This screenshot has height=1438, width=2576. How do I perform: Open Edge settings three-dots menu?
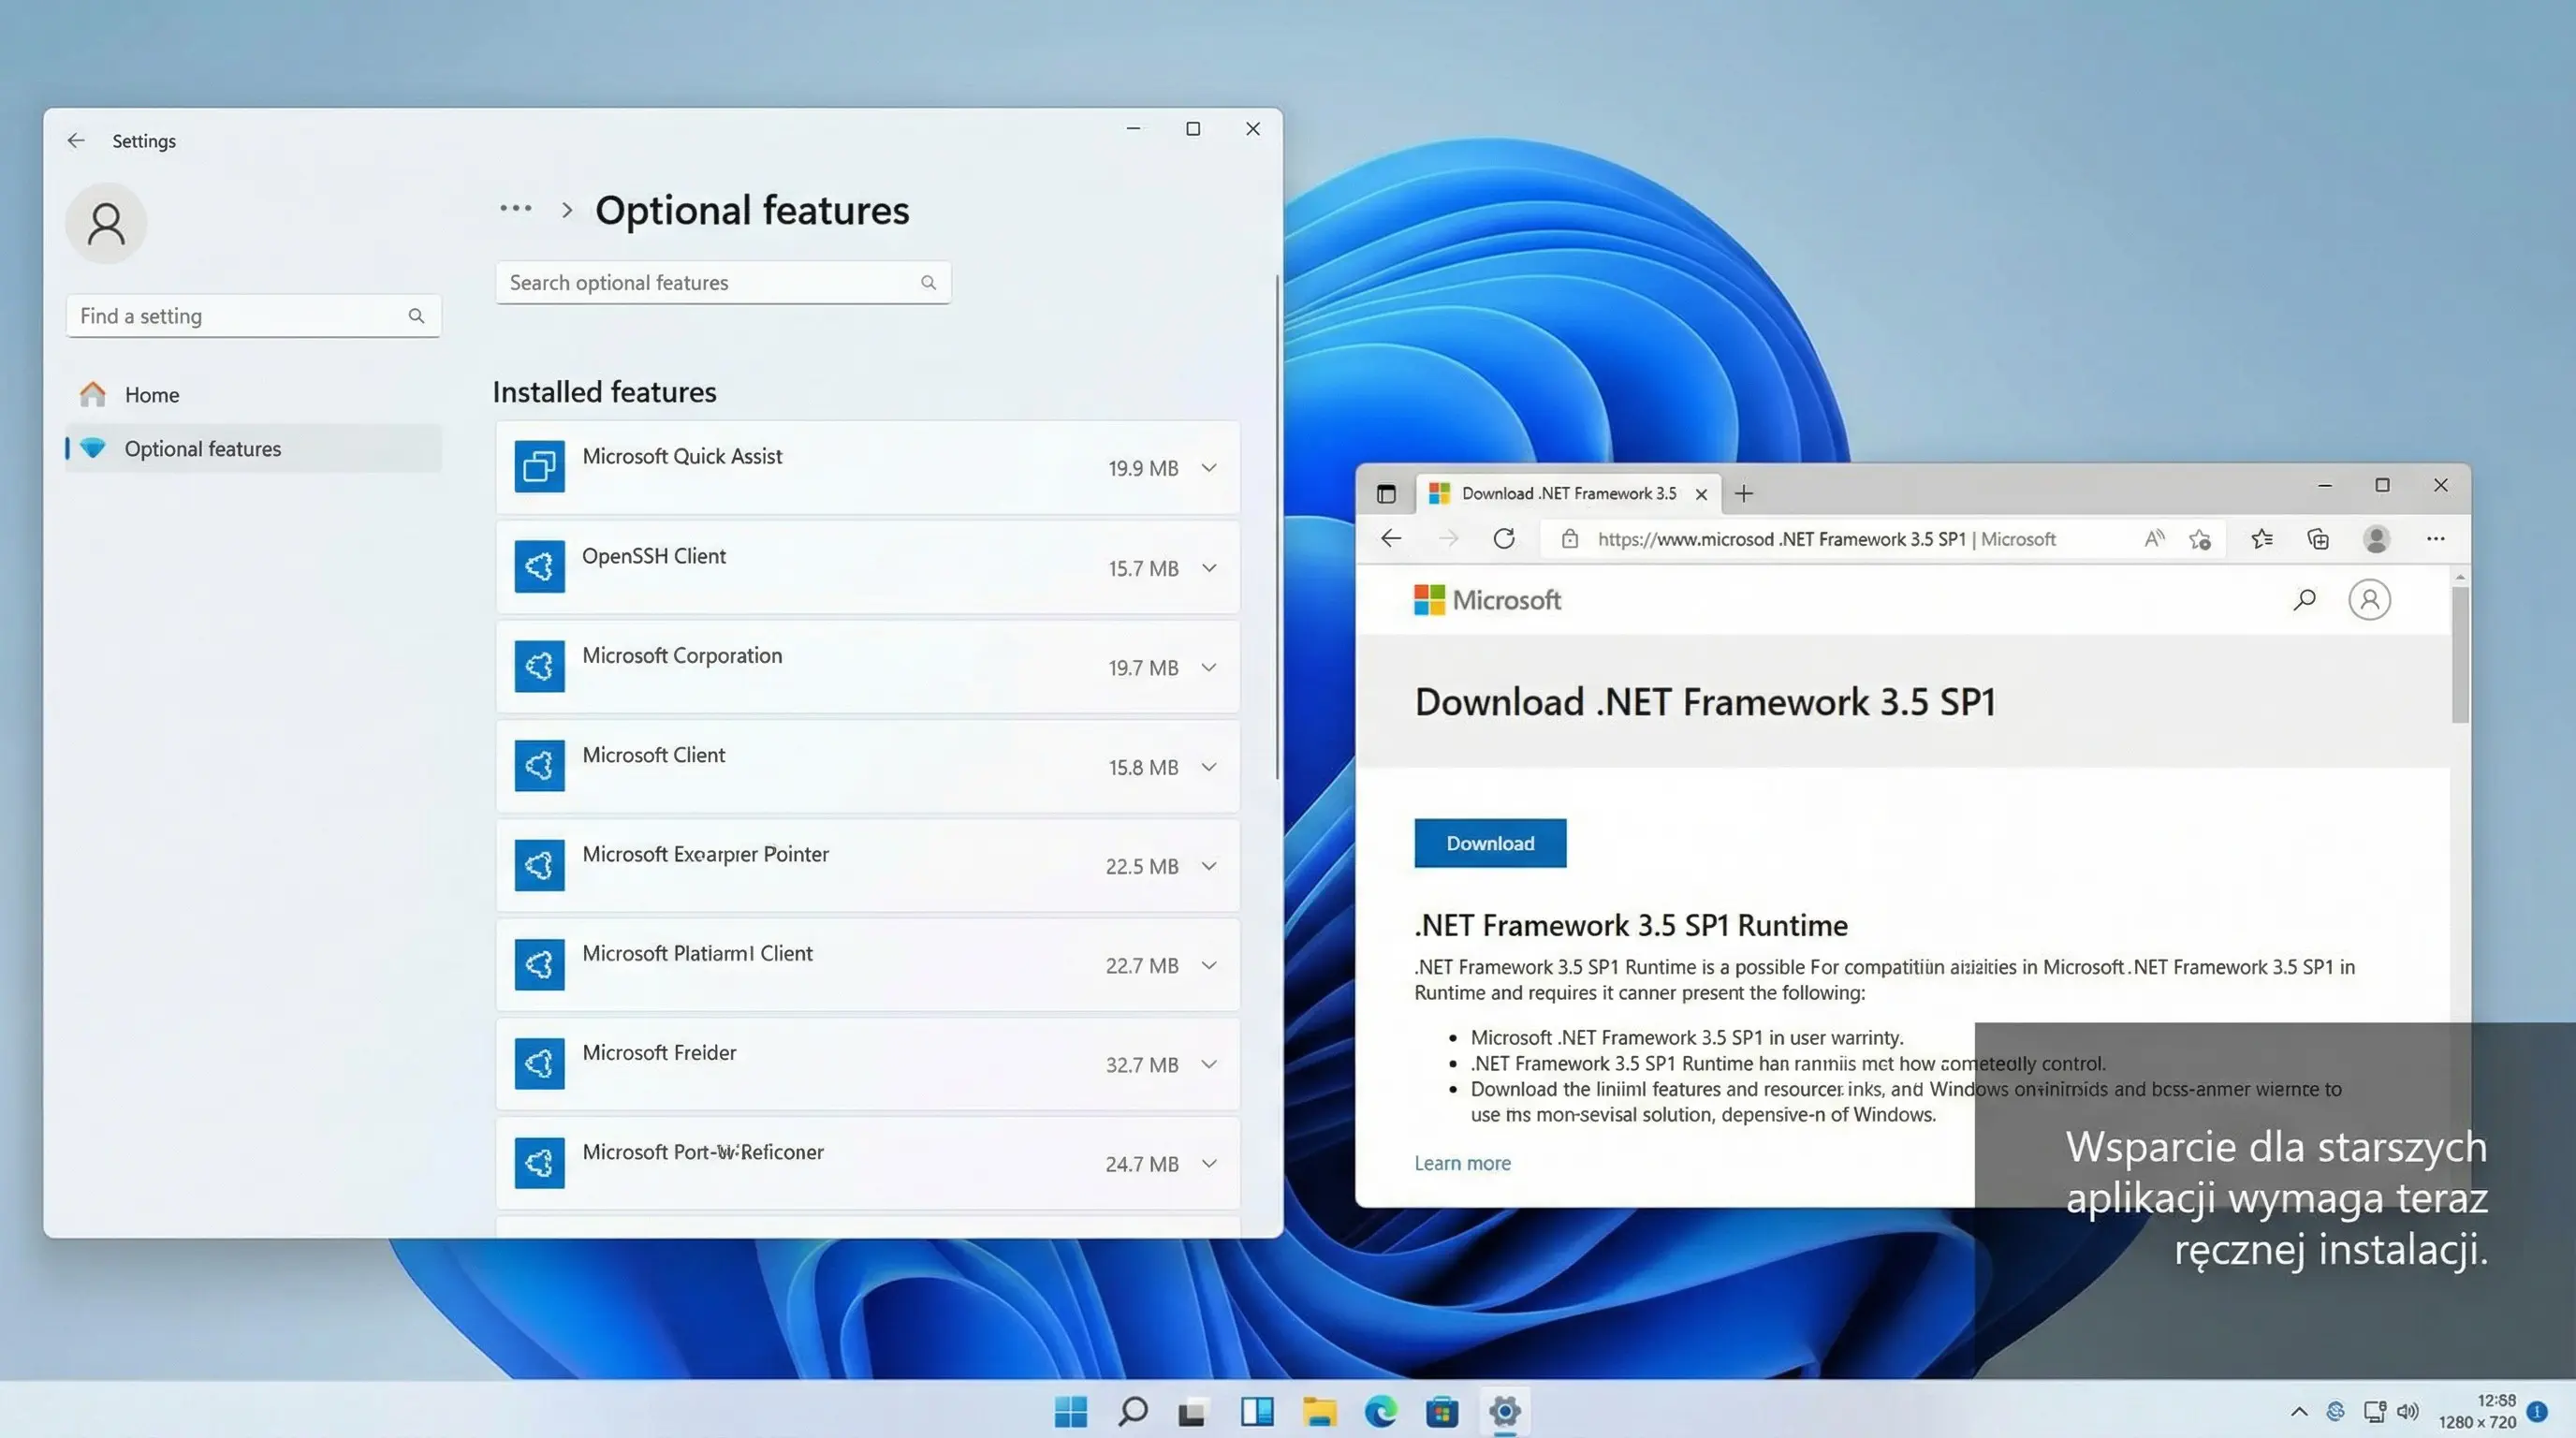click(x=2435, y=539)
